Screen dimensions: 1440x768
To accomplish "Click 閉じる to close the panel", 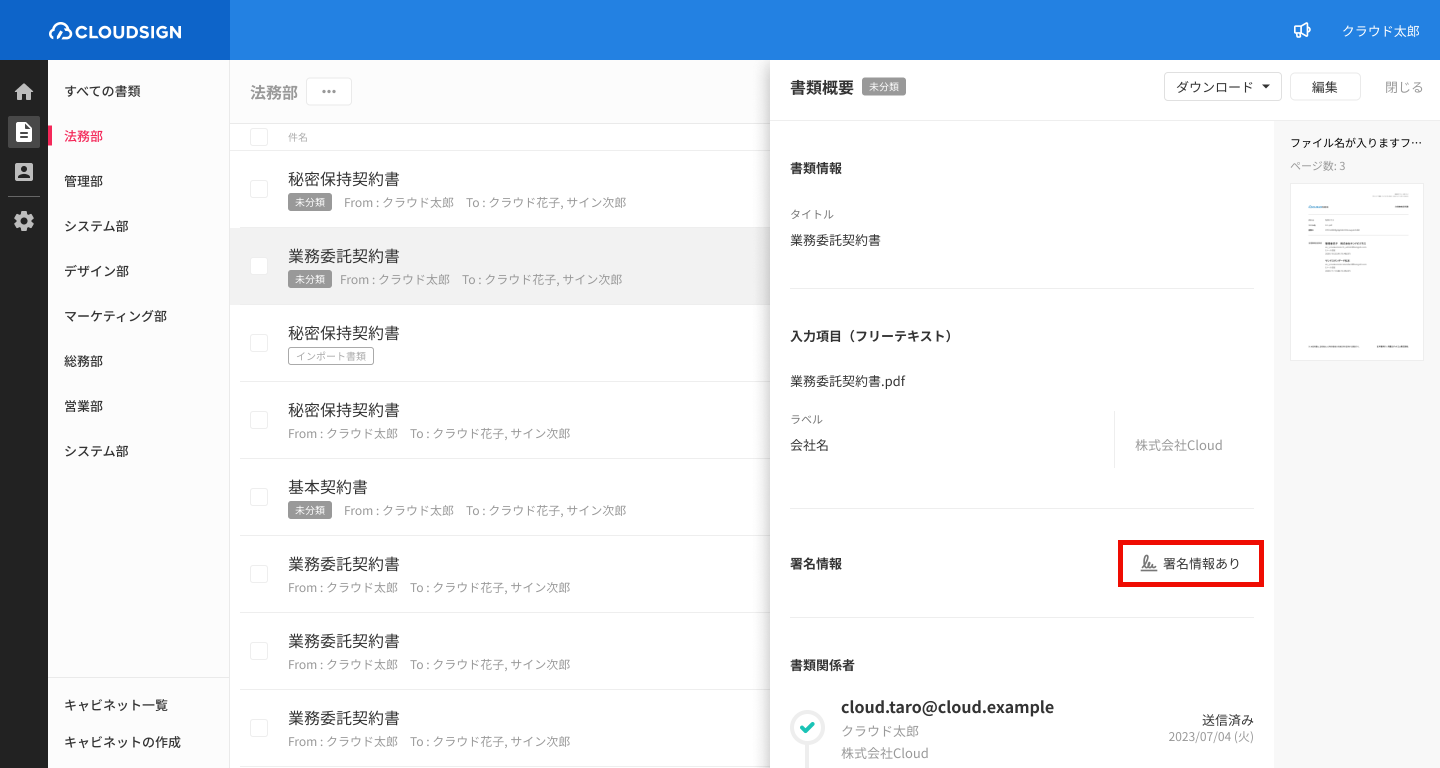I will 1403,87.
